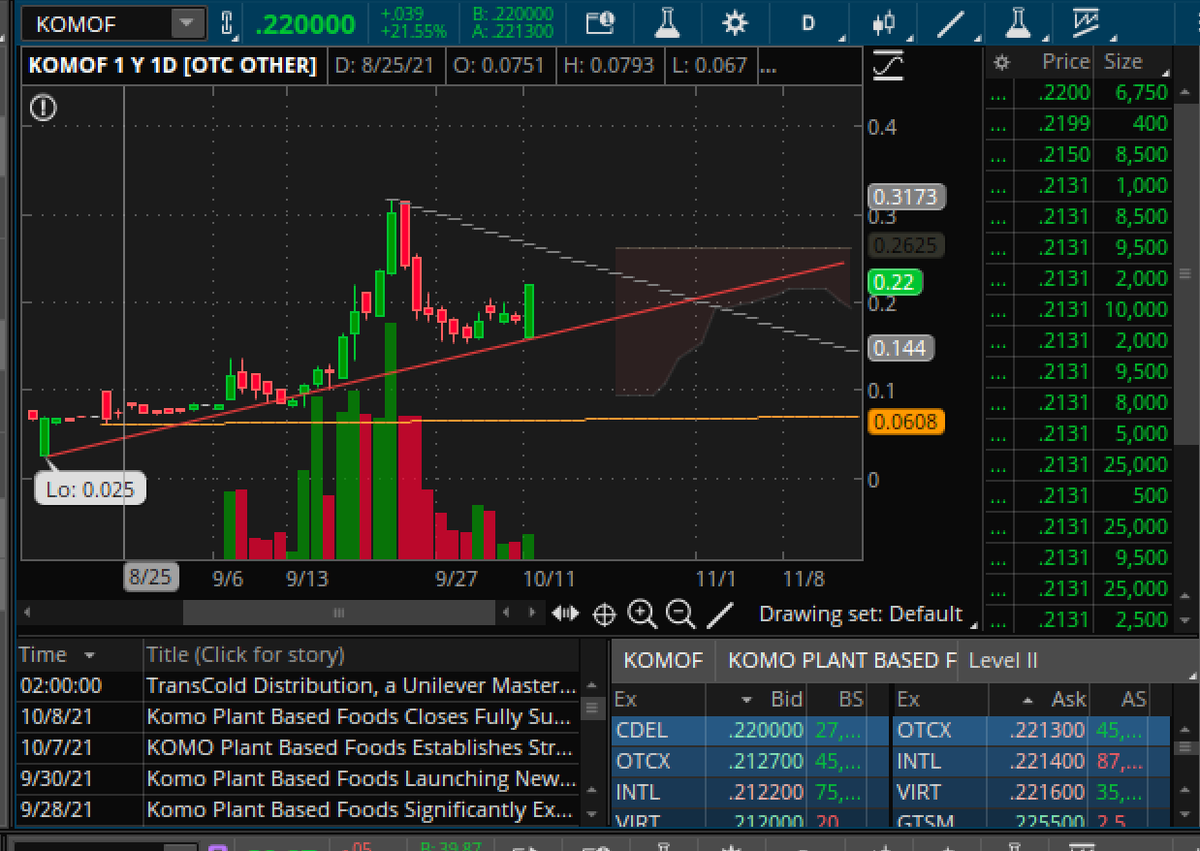Click the BS column header
The width and height of the screenshot is (1200, 851).
pos(850,699)
